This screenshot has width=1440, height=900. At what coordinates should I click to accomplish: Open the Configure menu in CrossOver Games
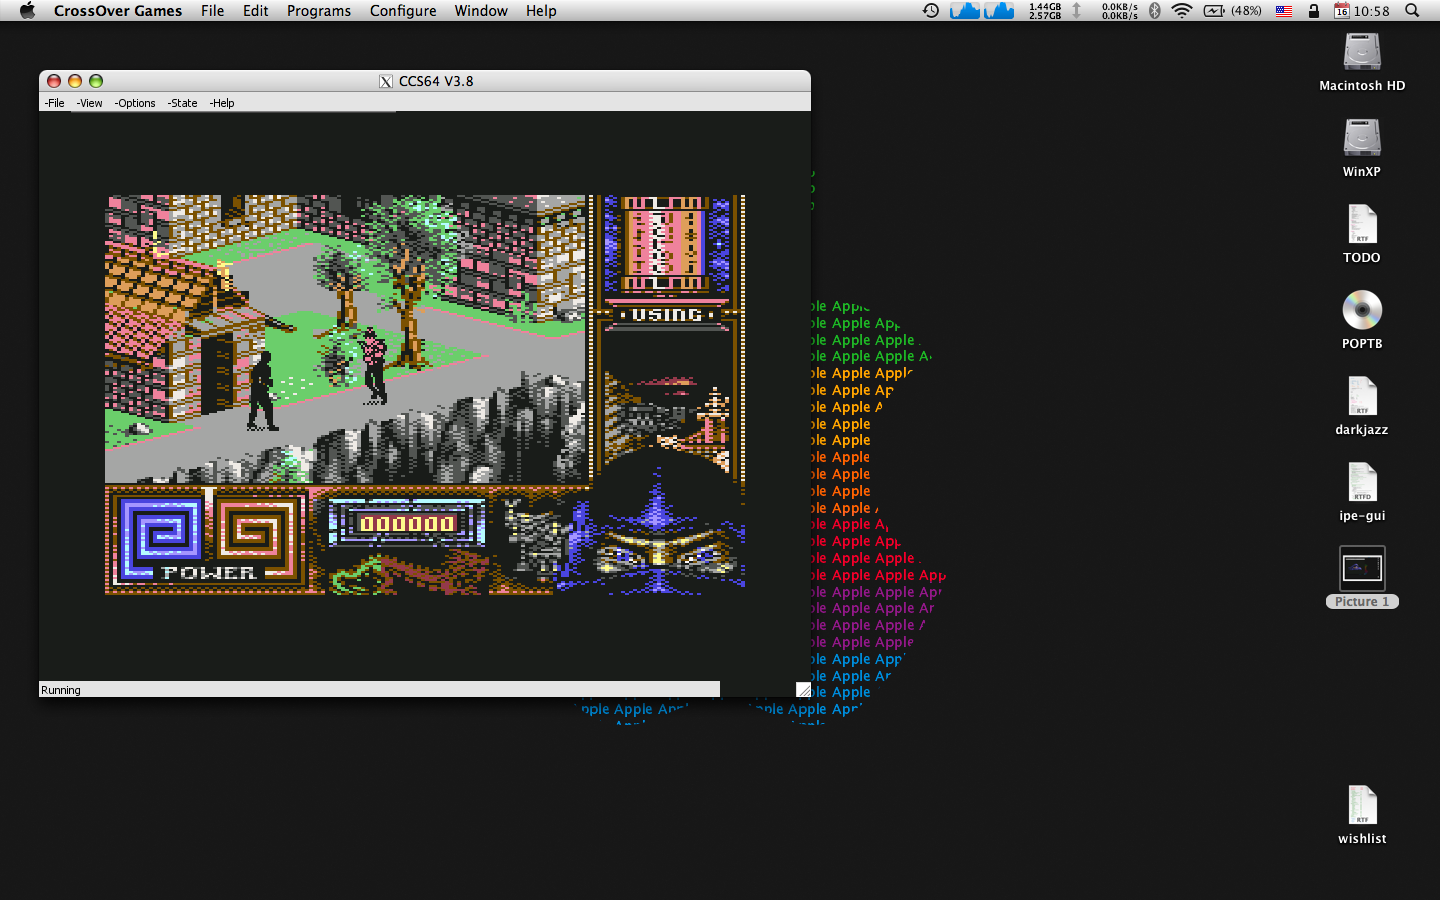point(402,11)
